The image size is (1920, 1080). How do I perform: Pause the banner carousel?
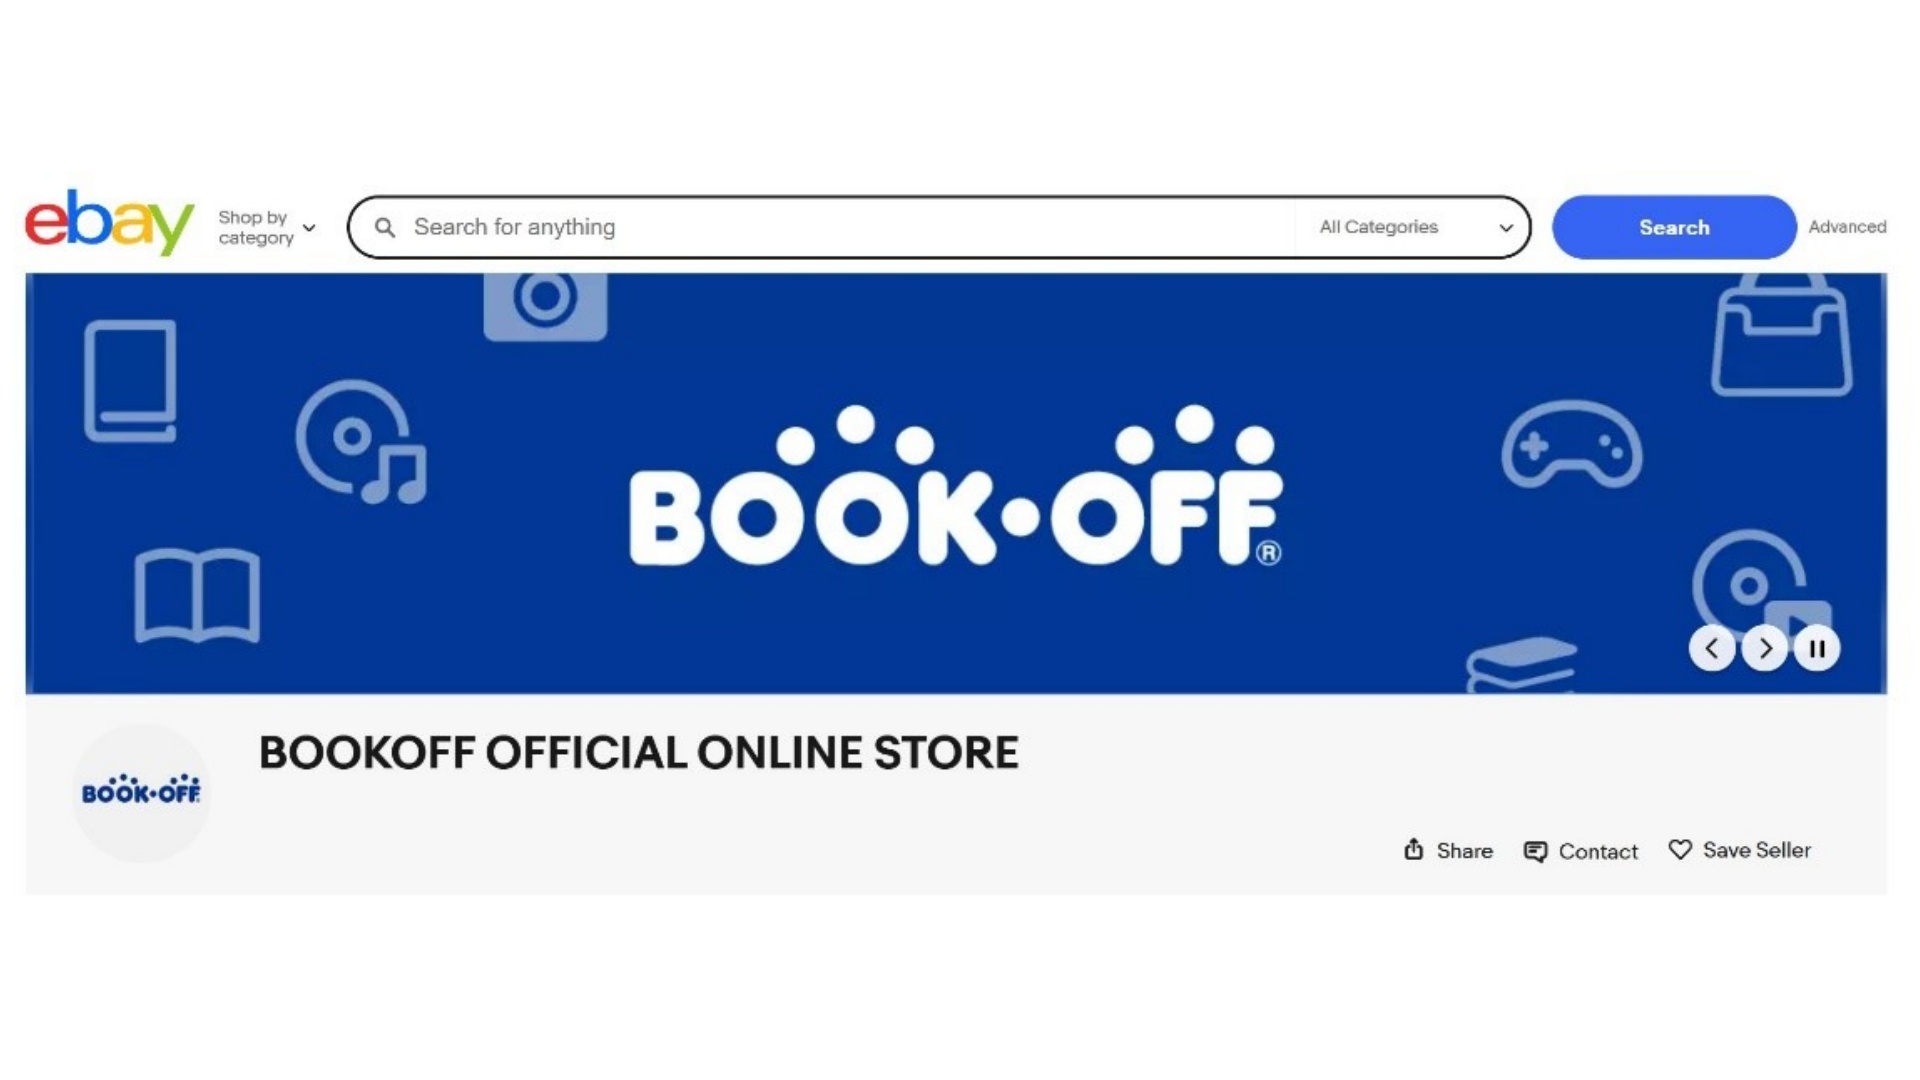tap(1817, 649)
